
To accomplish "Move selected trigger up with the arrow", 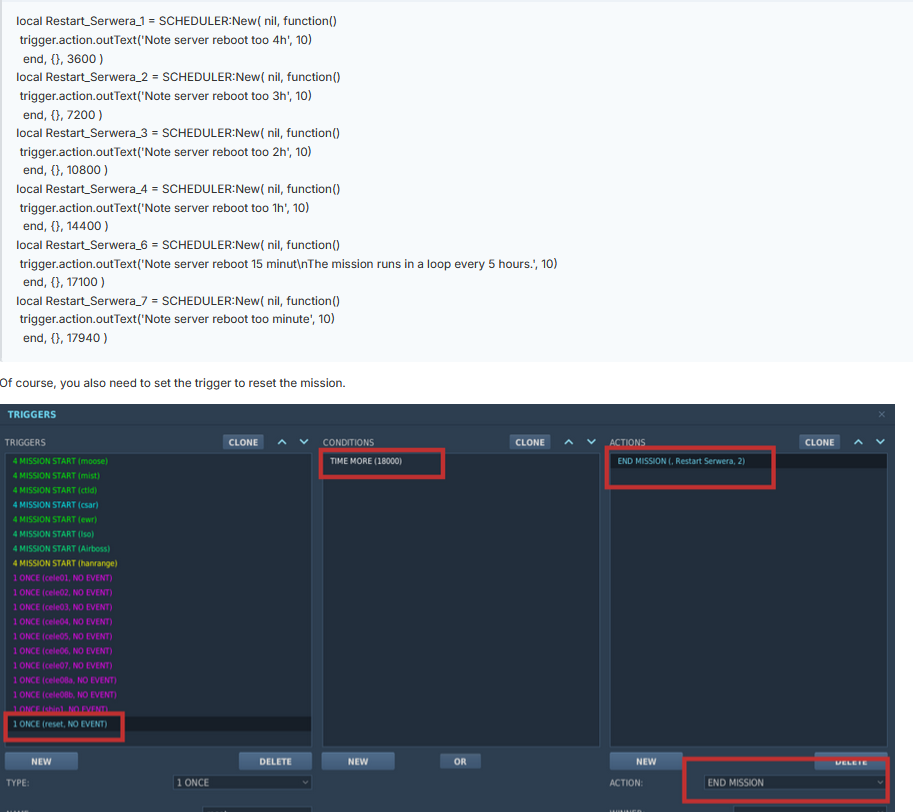I will 281,442.
